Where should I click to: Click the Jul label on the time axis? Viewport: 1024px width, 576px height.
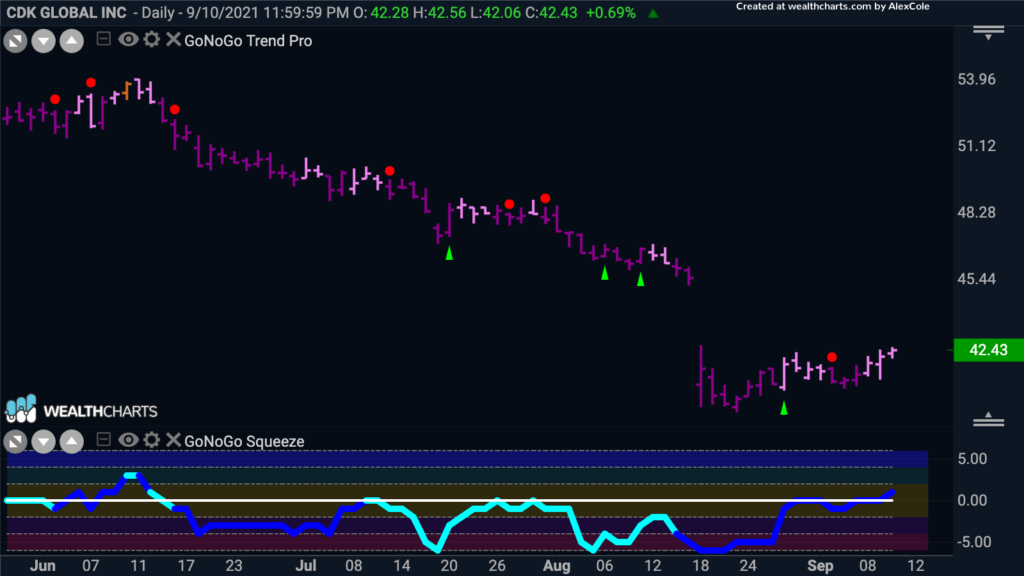pos(305,566)
